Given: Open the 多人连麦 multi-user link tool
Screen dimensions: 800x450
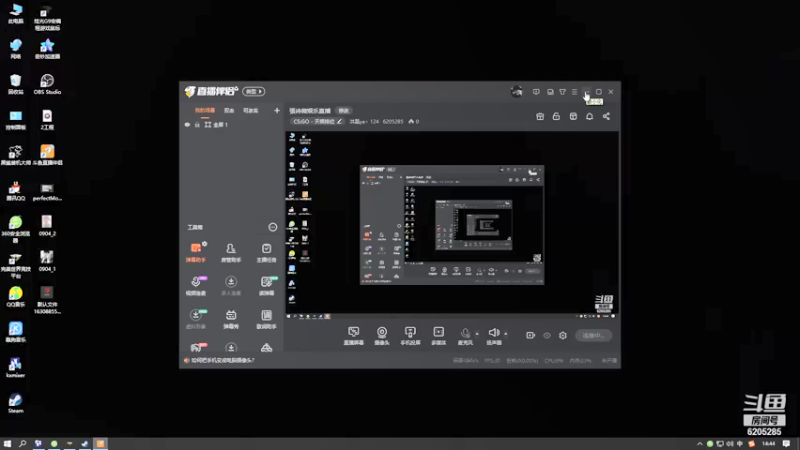Looking at the screenshot, I should [231, 286].
